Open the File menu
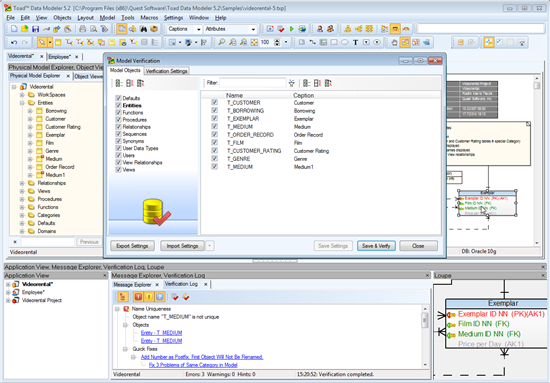 pos(11,18)
